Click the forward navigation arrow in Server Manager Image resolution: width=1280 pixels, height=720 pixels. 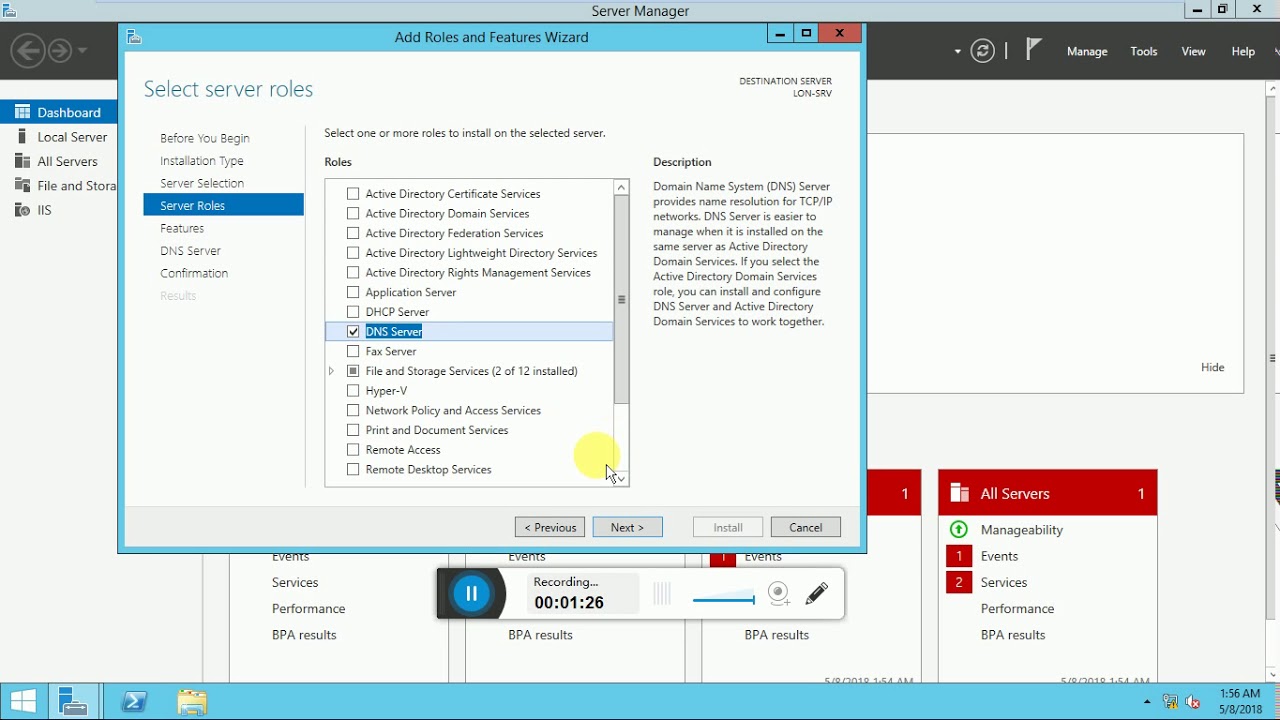click(x=60, y=50)
